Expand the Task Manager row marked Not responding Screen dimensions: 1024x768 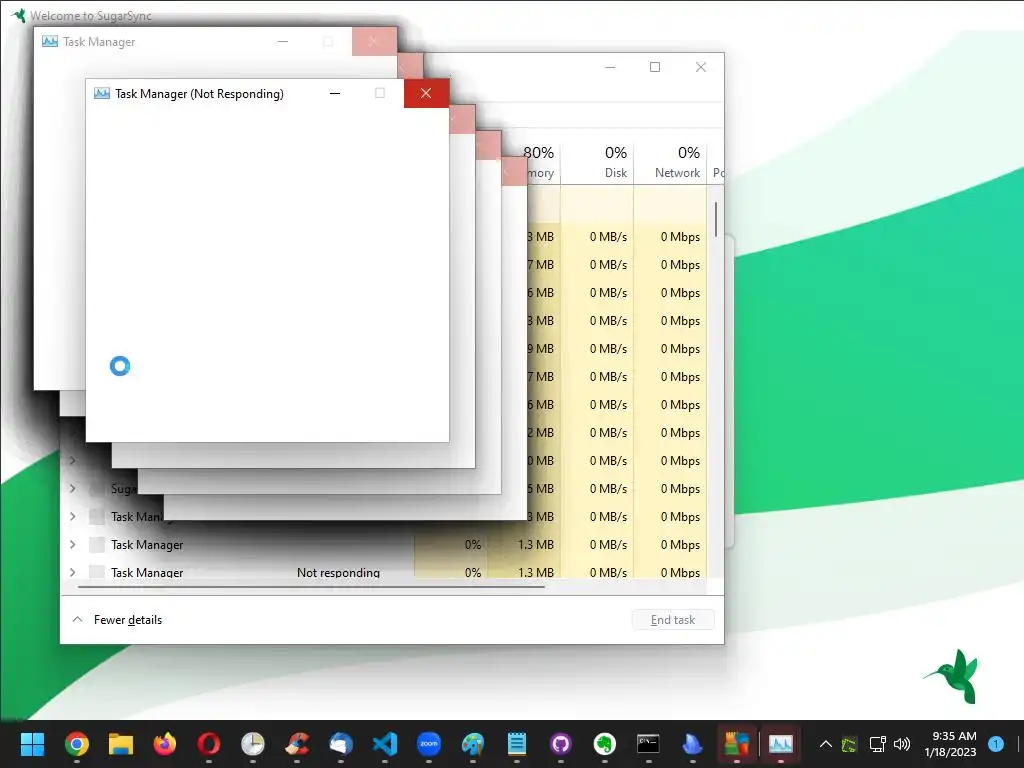(x=72, y=572)
